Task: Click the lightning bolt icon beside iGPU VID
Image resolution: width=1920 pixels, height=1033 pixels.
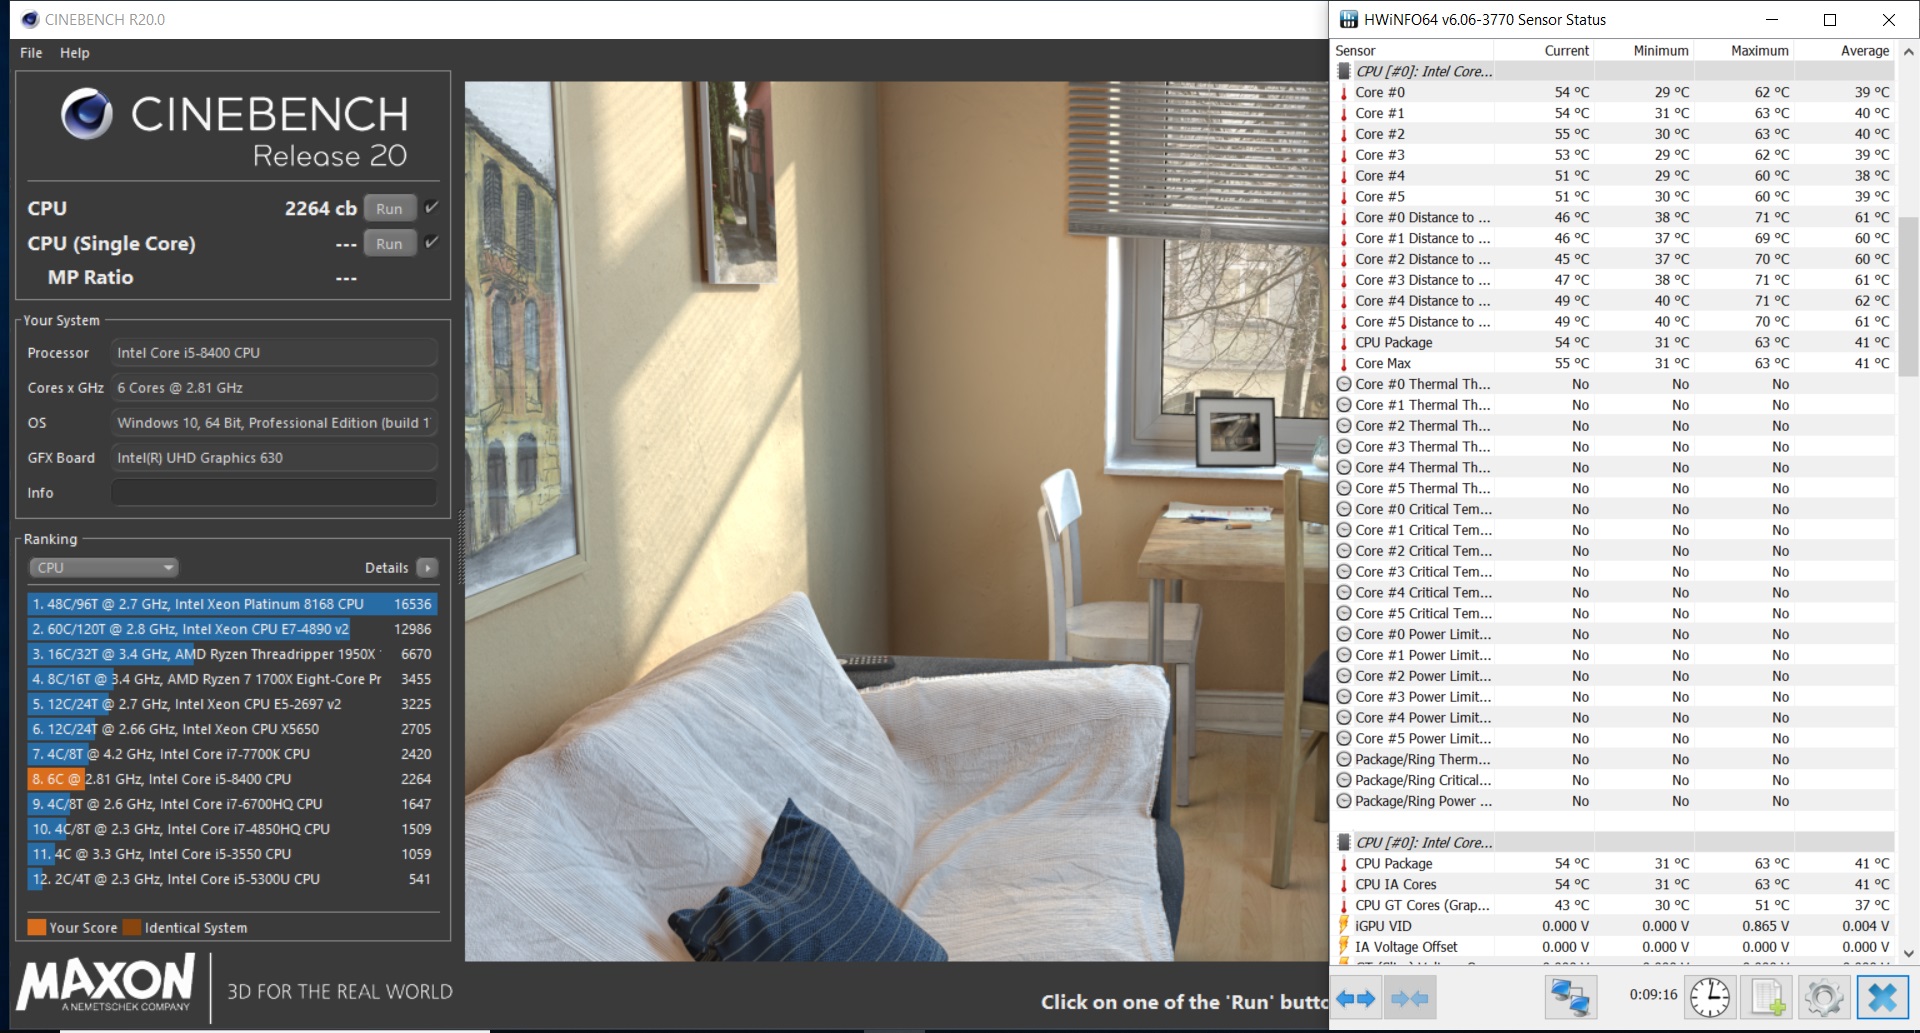Action: [x=1344, y=925]
